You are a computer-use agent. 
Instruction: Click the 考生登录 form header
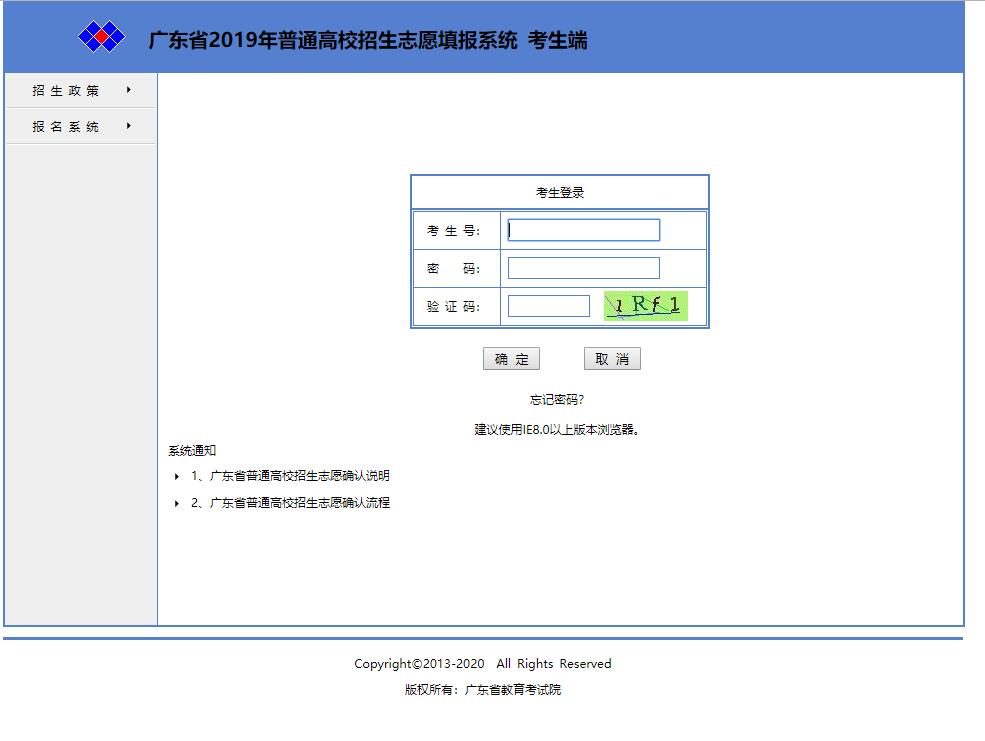(559, 193)
